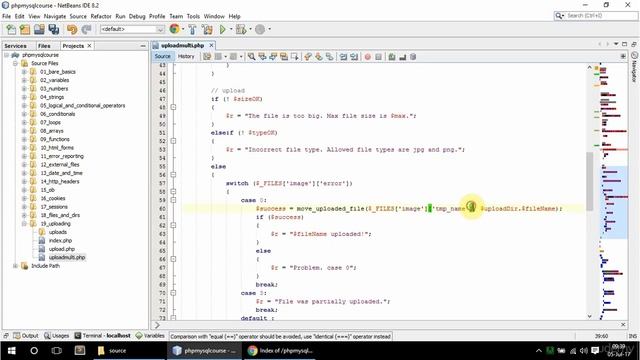Open the browser selection dropdown arrow
Viewport: 640px width, 360px height.
click(x=183, y=29)
